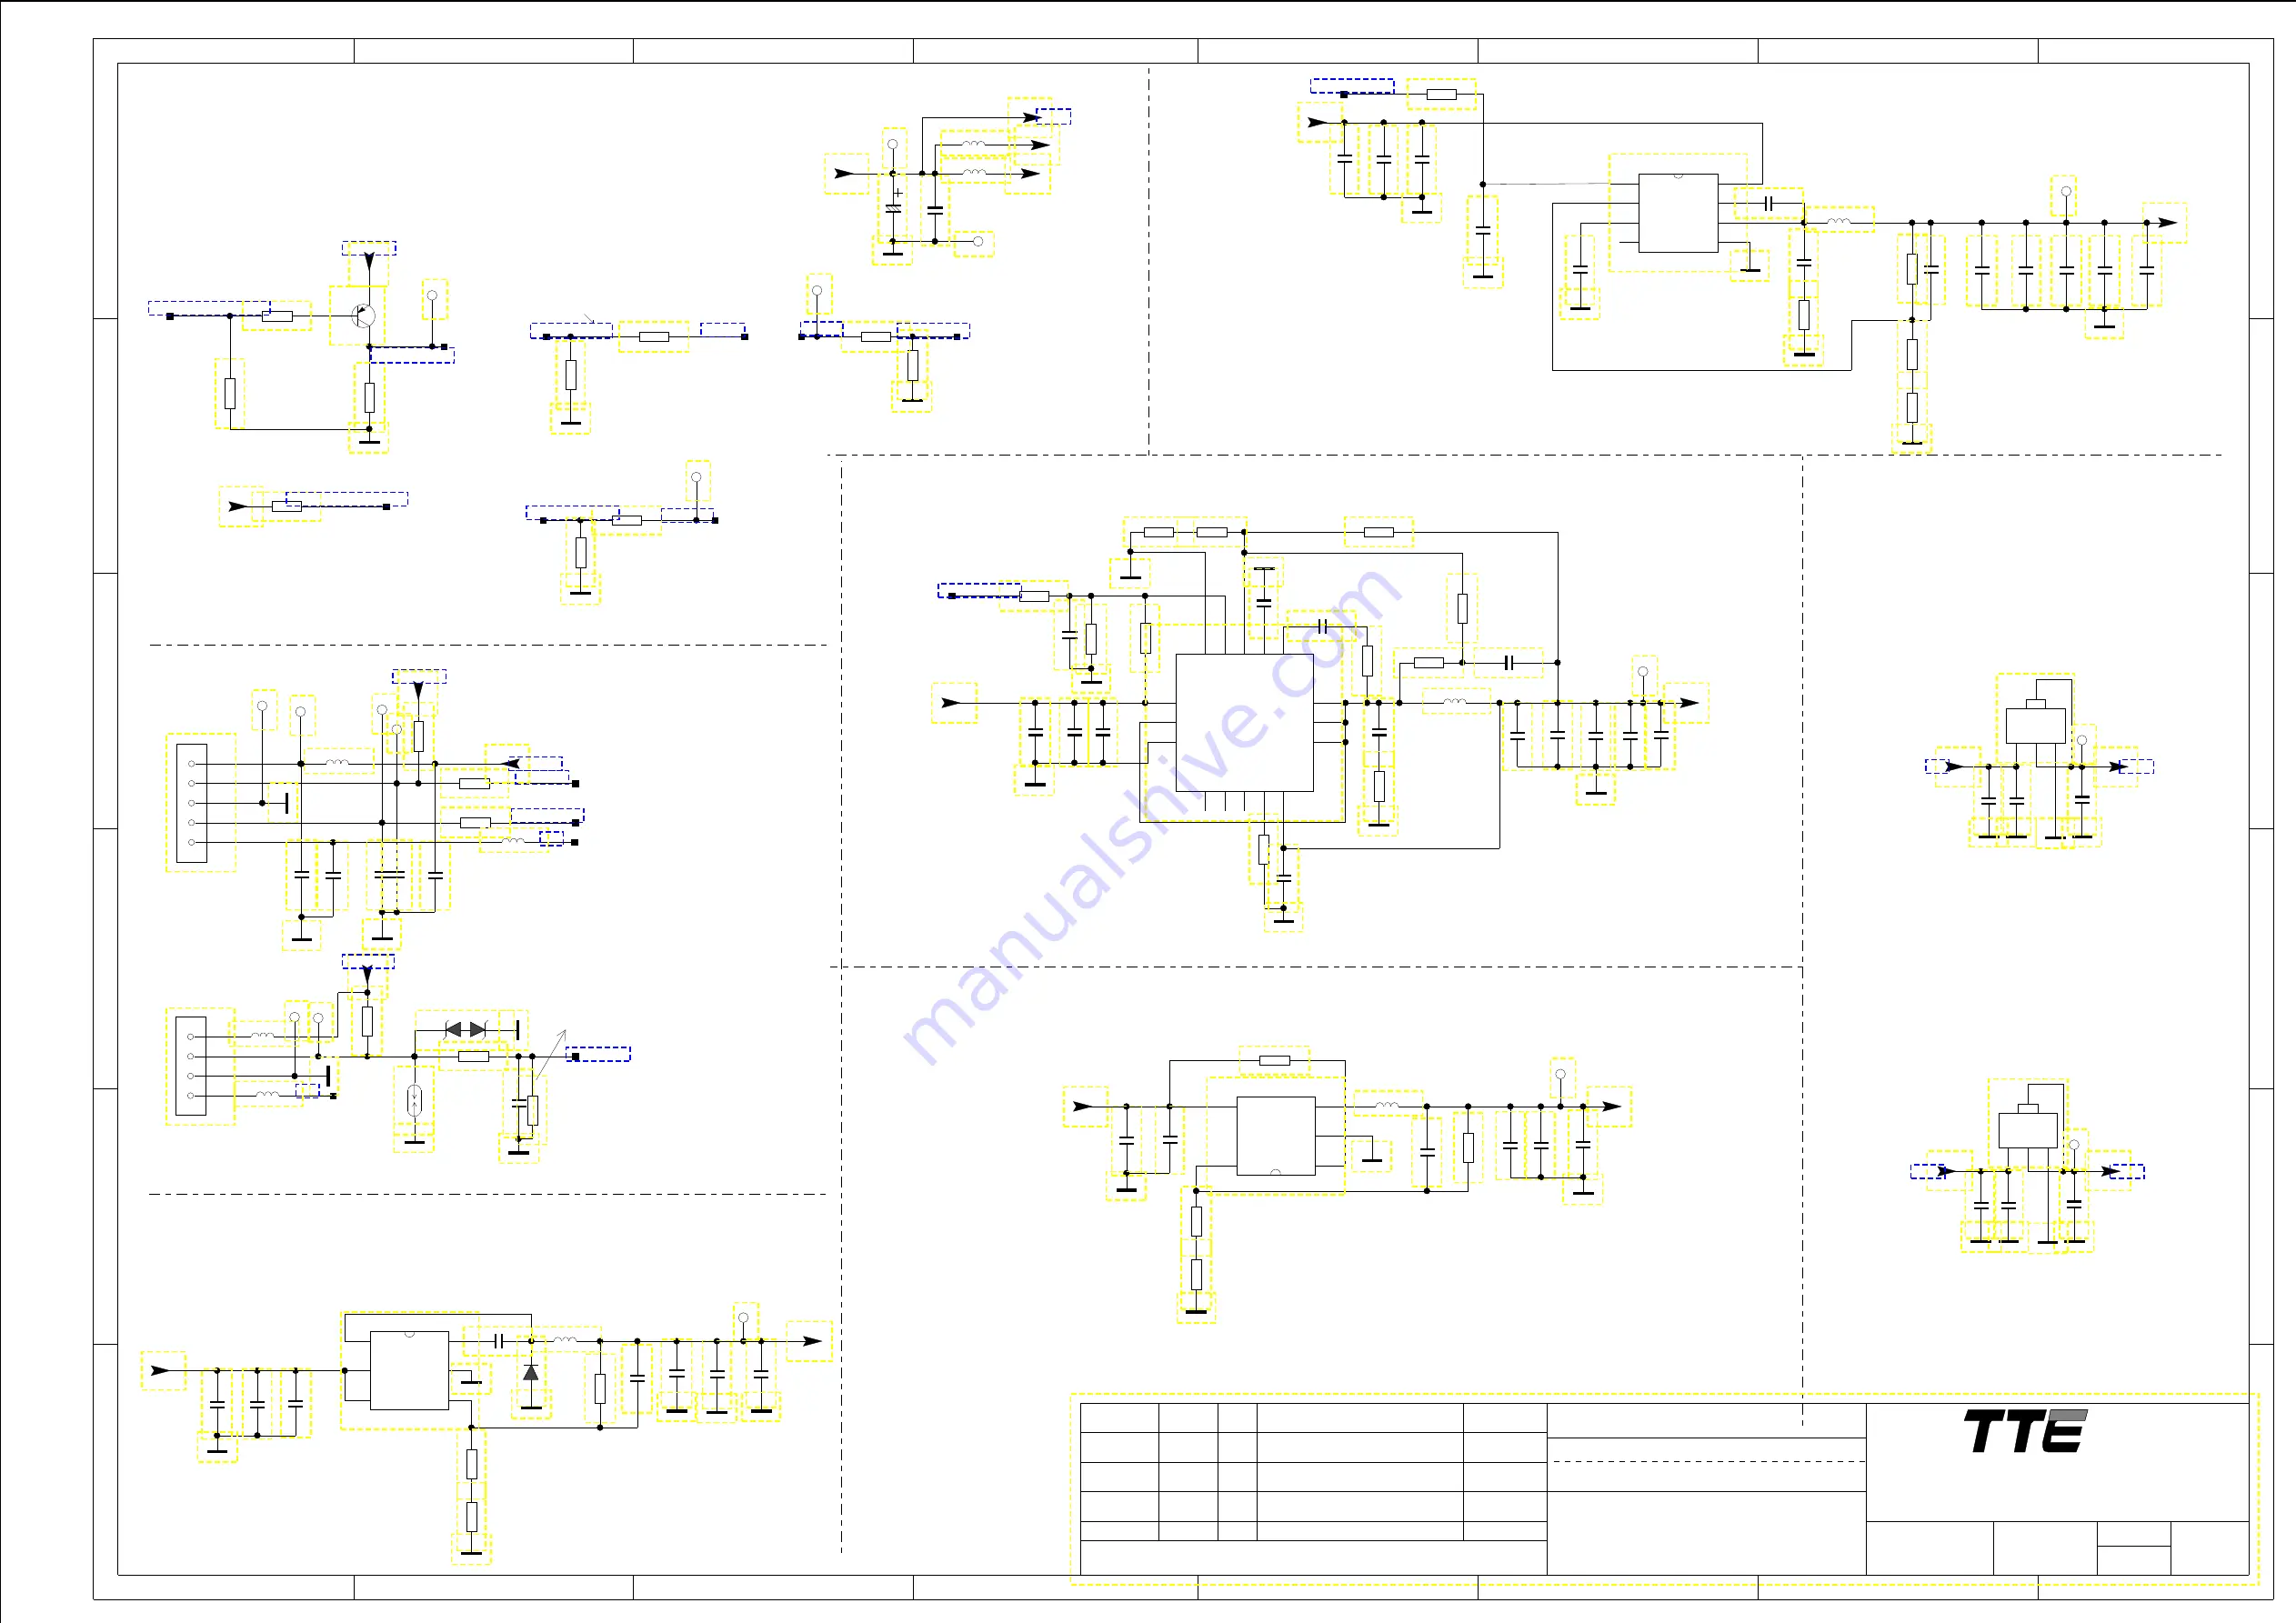Select the large square IC in center

tap(1245, 723)
